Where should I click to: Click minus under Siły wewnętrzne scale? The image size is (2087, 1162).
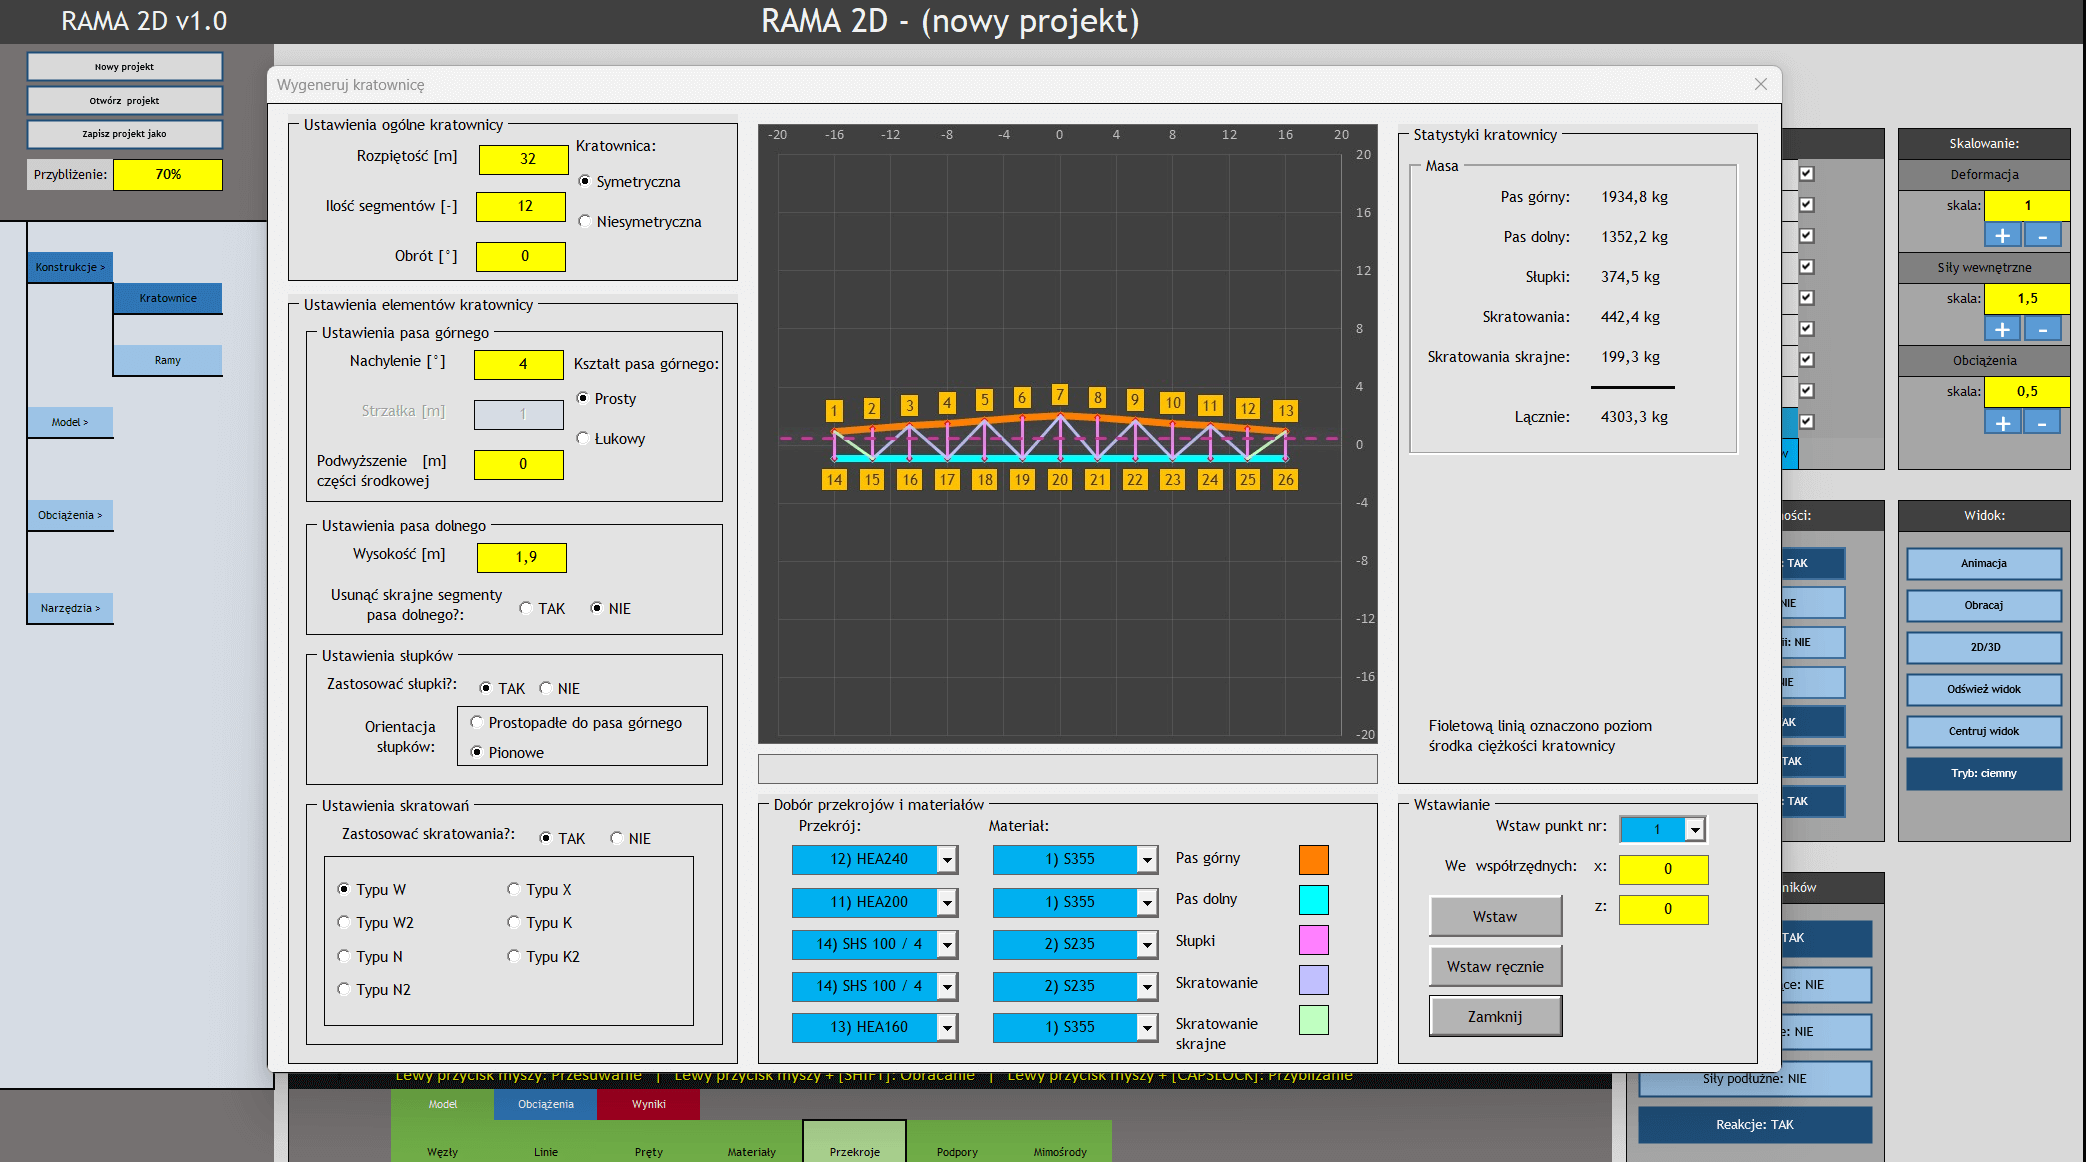coord(2042,329)
